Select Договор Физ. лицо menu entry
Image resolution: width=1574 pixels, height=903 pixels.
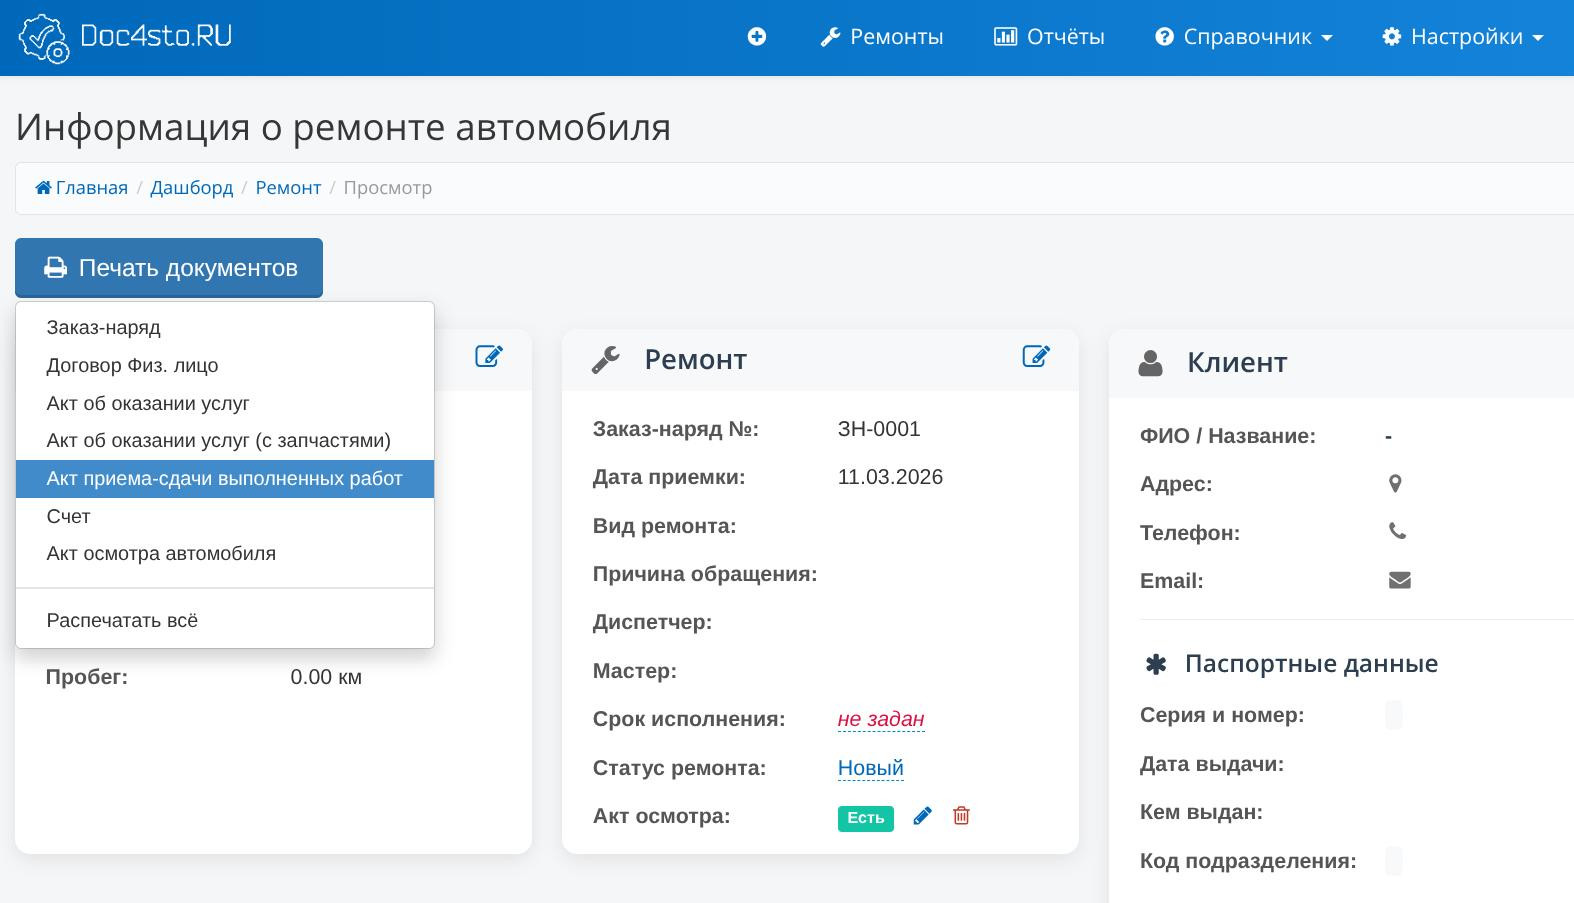pyautogui.click(x=225, y=366)
